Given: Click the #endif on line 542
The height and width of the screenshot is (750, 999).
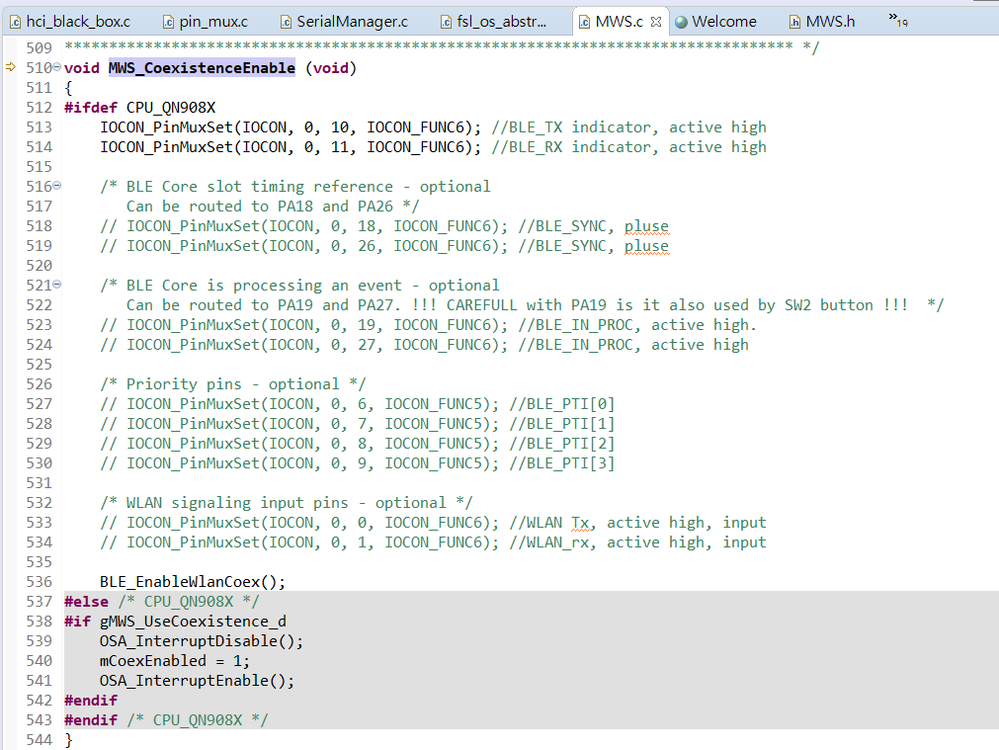Looking at the screenshot, I should [90, 700].
